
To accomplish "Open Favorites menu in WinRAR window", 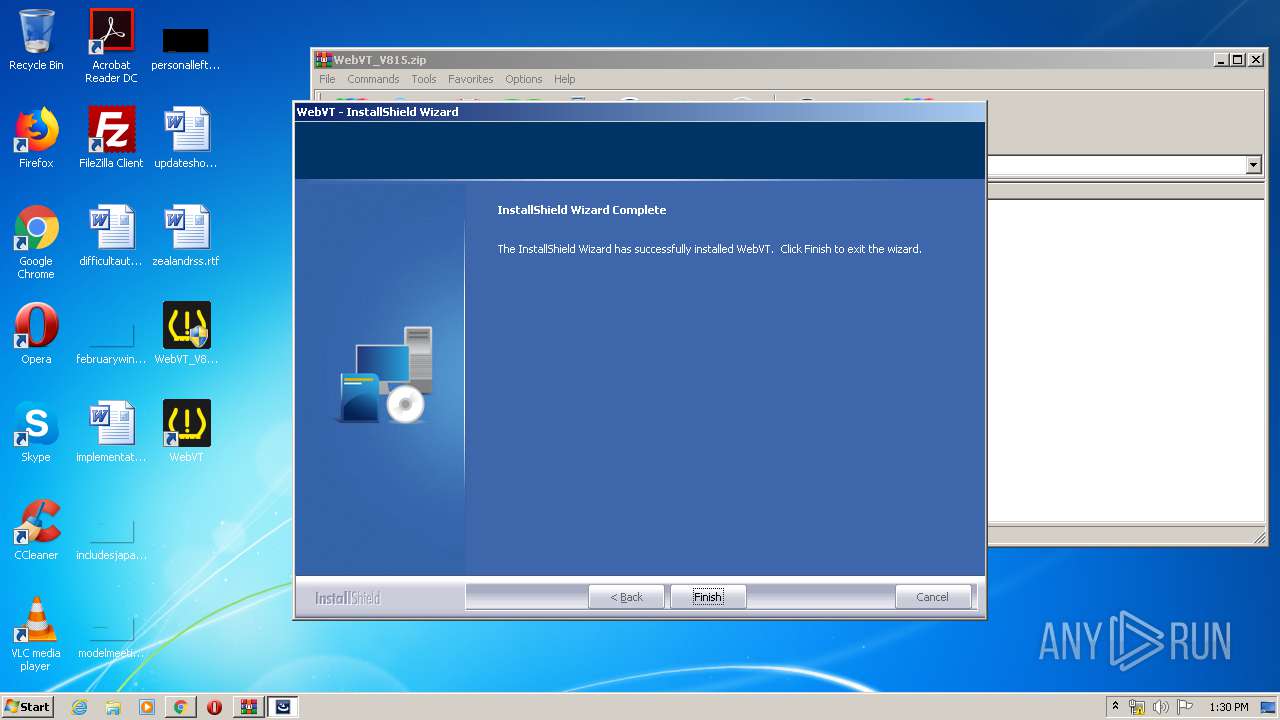I will 470,79.
